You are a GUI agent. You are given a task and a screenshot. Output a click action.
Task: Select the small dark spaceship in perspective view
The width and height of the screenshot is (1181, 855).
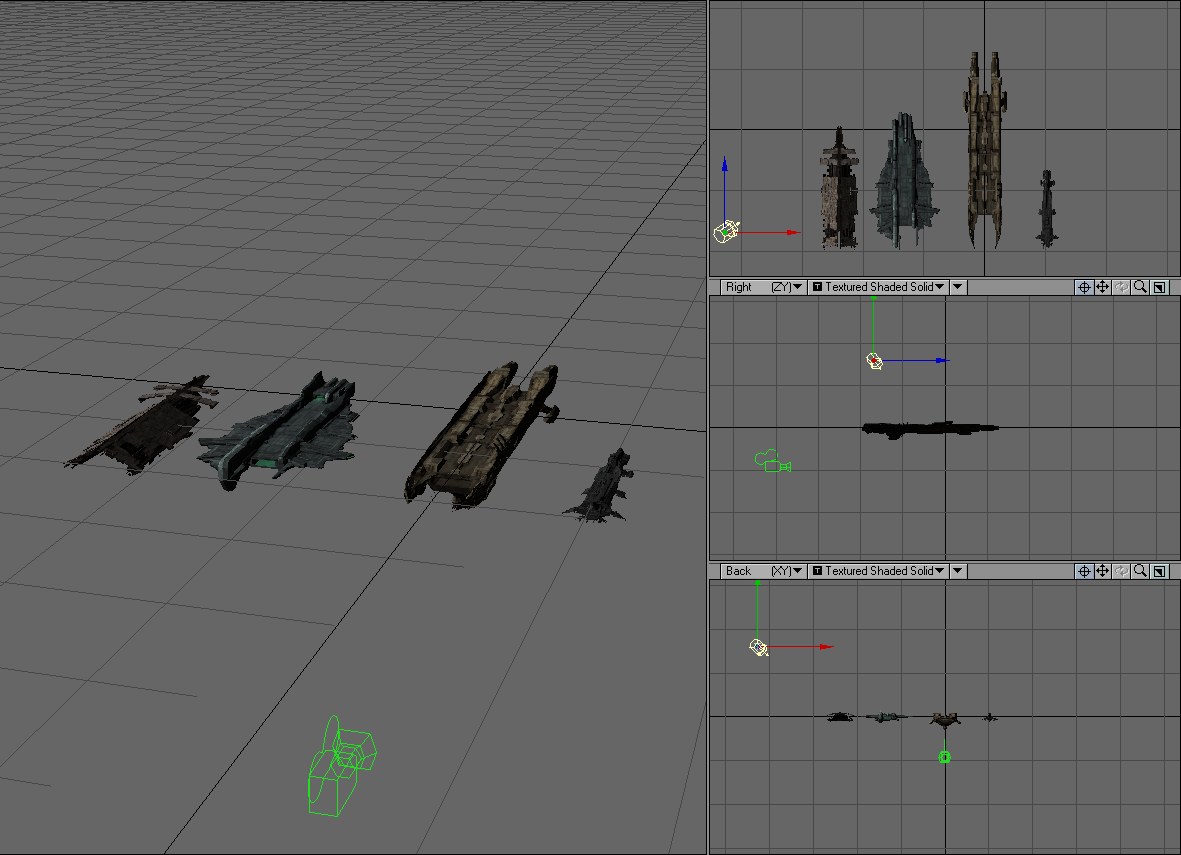600,486
